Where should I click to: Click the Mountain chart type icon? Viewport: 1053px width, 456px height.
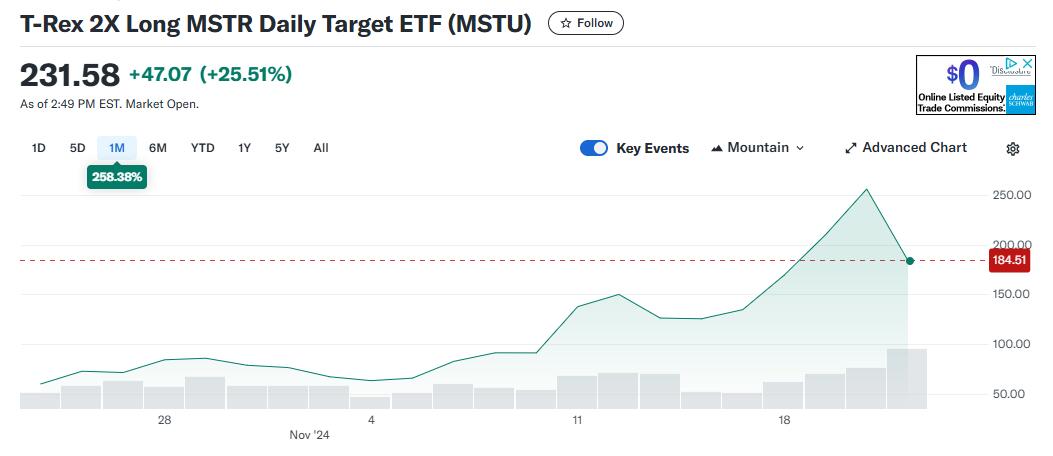[717, 148]
